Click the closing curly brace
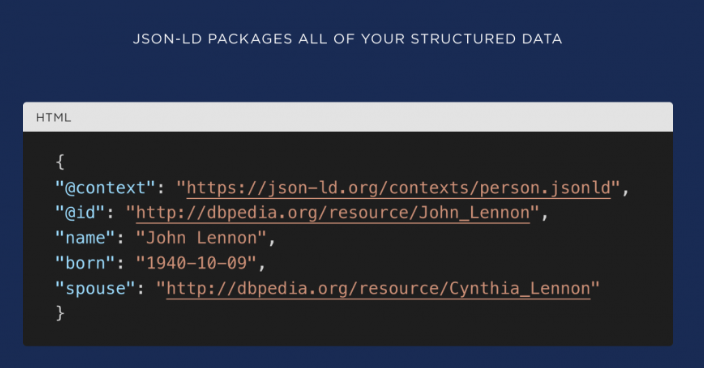Image resolution: width=704 pixels, height=368 pixels. tap(60, 313)
